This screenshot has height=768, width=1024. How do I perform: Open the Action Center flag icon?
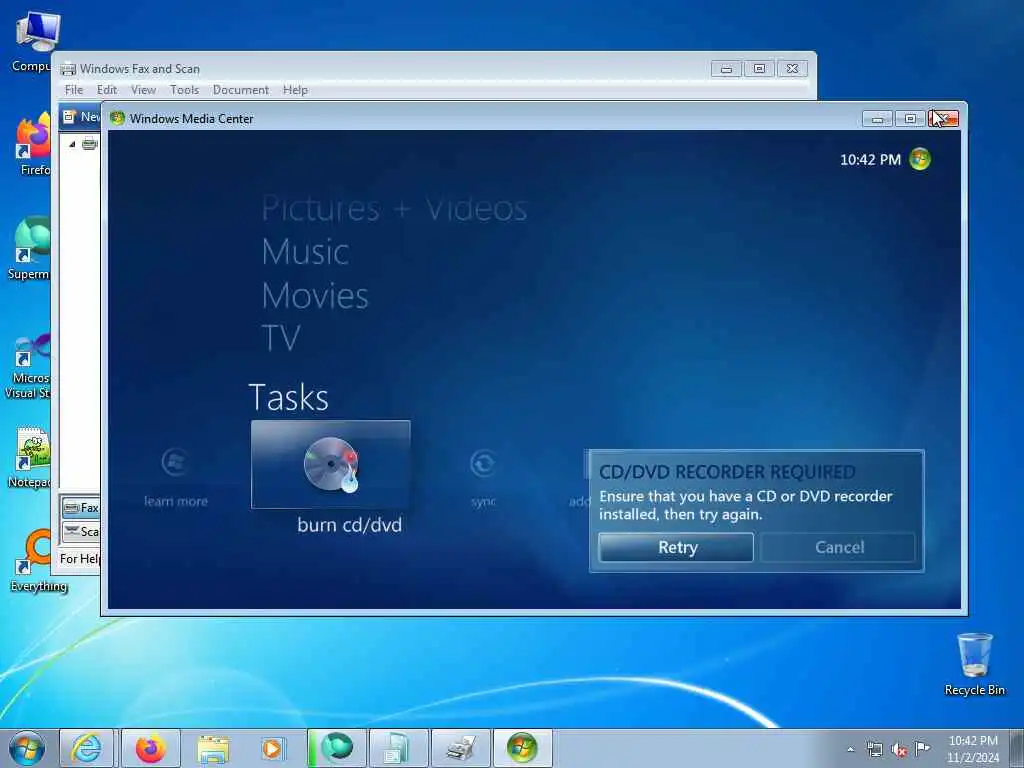tap(922, 748)
